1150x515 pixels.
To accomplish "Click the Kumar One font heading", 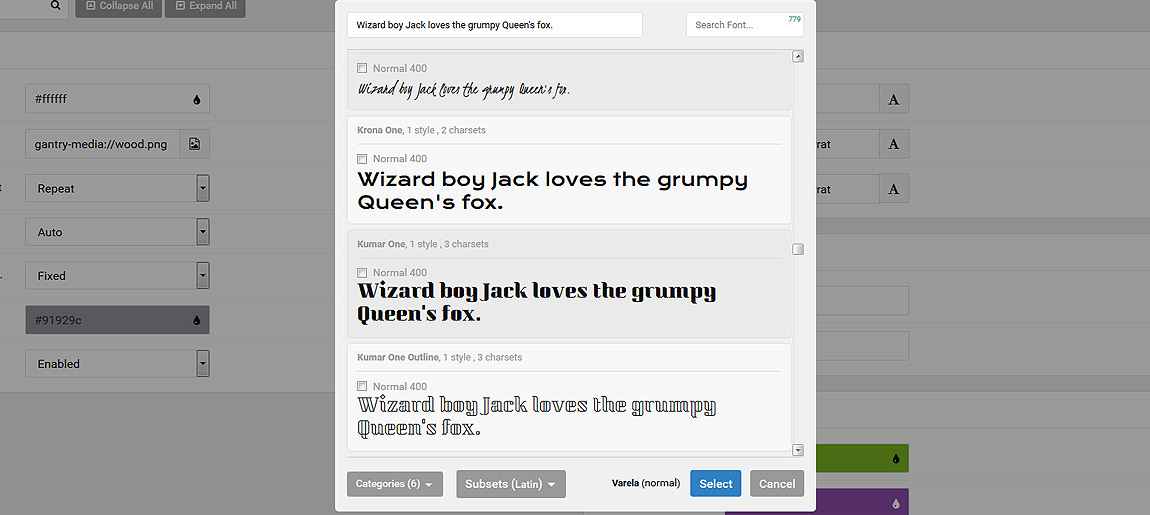I will point(381,244).
